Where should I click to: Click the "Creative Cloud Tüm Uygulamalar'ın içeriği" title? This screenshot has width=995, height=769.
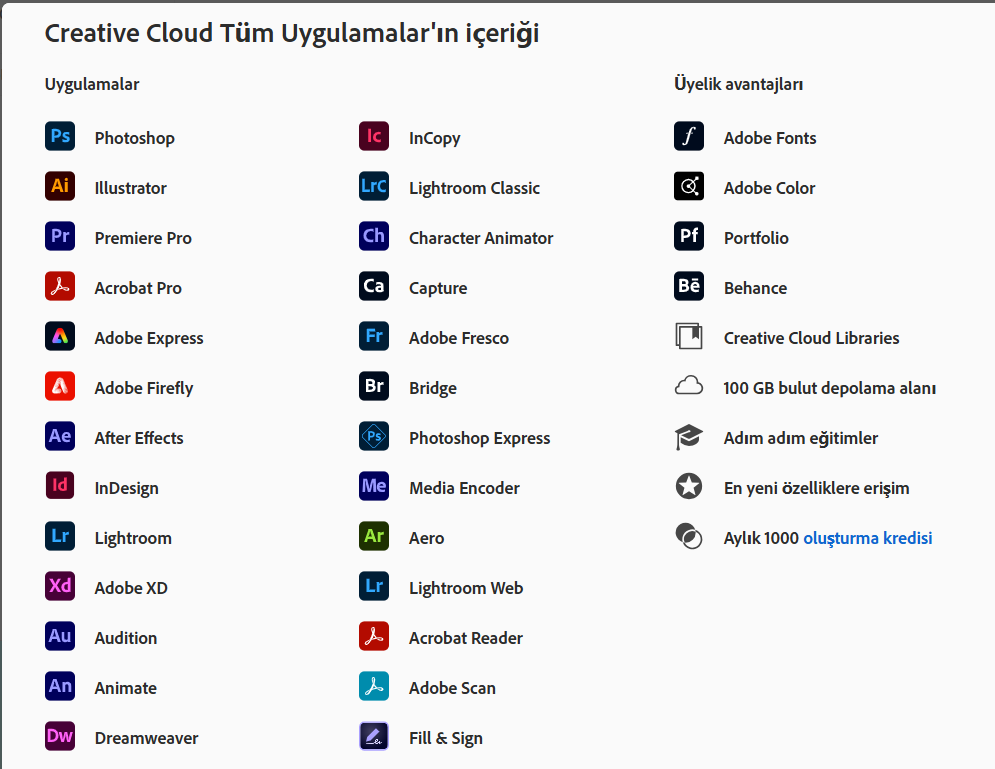point(292,34)
